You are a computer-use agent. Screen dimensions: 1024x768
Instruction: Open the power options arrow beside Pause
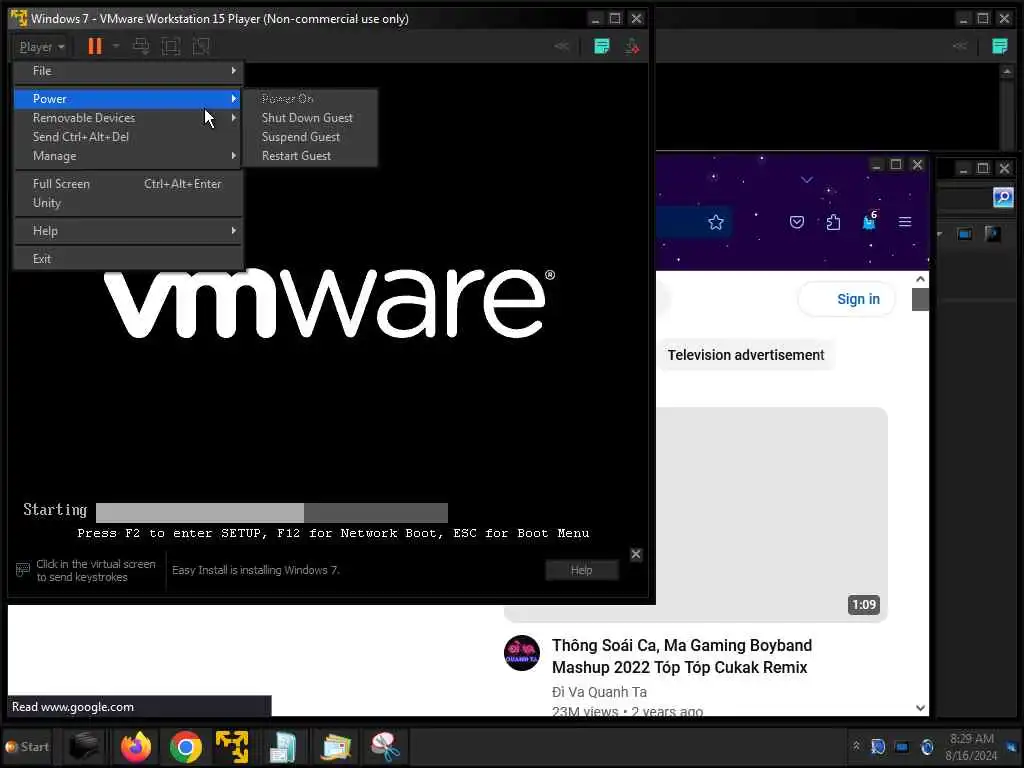pyautogui.click(x=116, y=46)
